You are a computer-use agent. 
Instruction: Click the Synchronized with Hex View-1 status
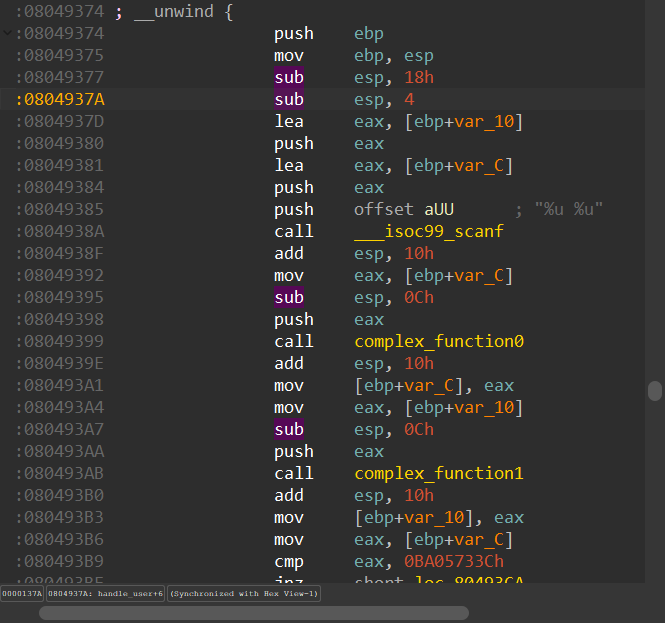(x=244, y=593)
